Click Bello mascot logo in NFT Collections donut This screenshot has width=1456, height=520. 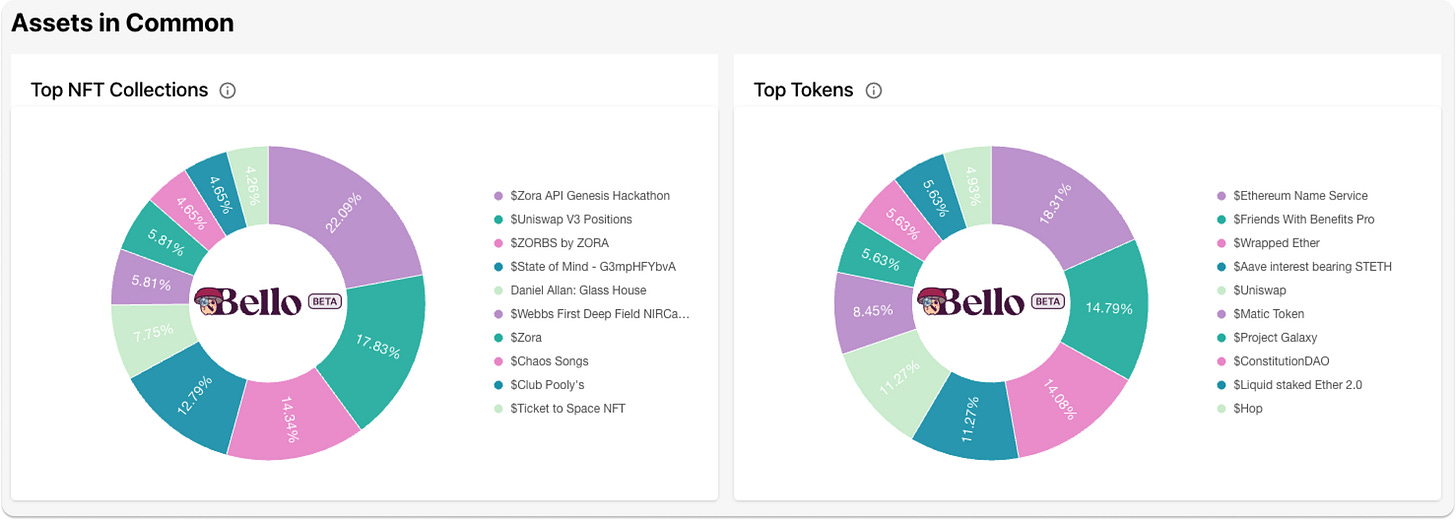209,301
